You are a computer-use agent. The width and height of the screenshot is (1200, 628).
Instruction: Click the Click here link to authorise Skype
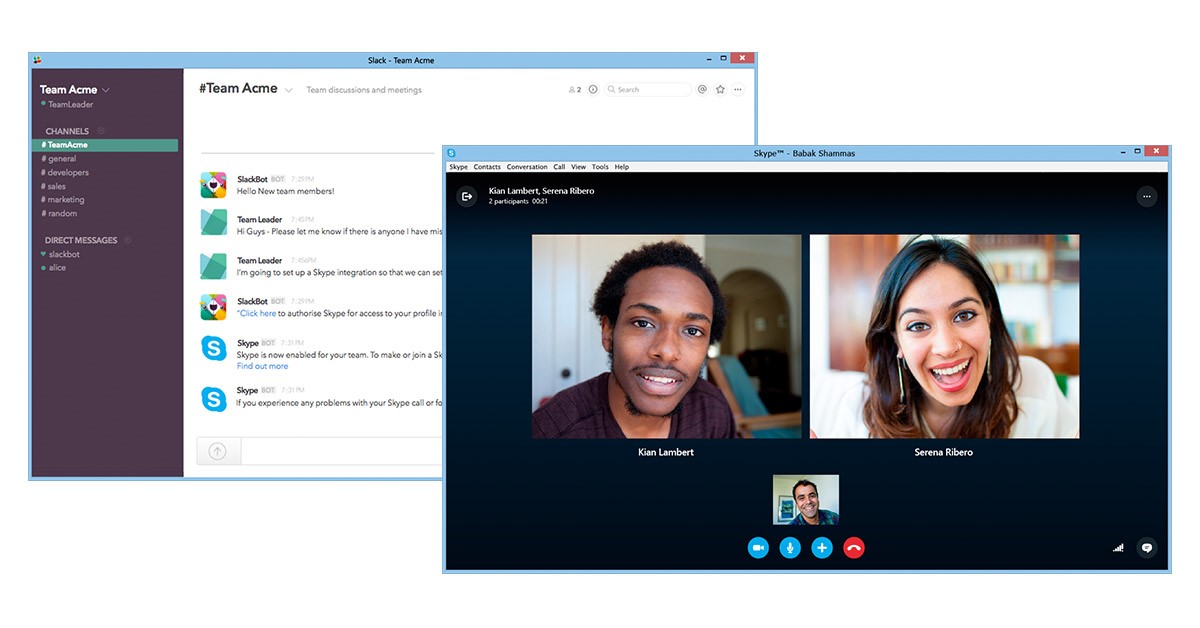257,313
